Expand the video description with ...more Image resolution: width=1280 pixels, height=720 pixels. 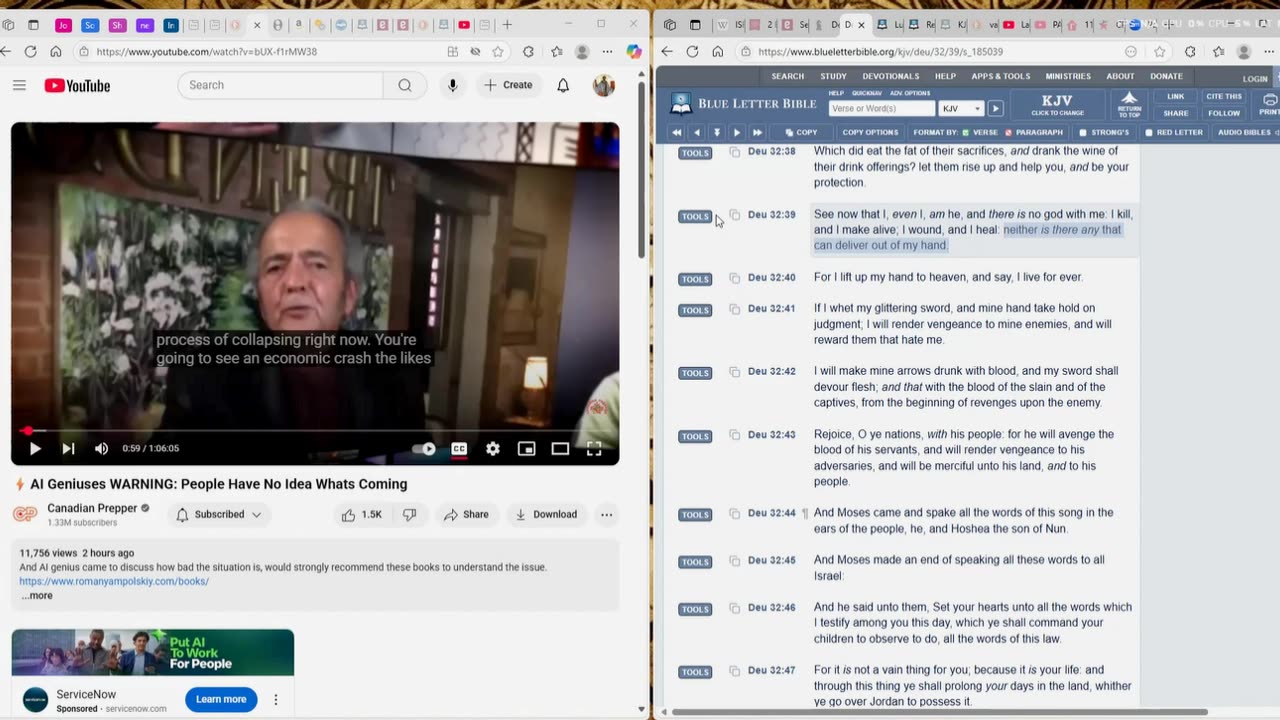pyautogui.click(x=37, y=596)
